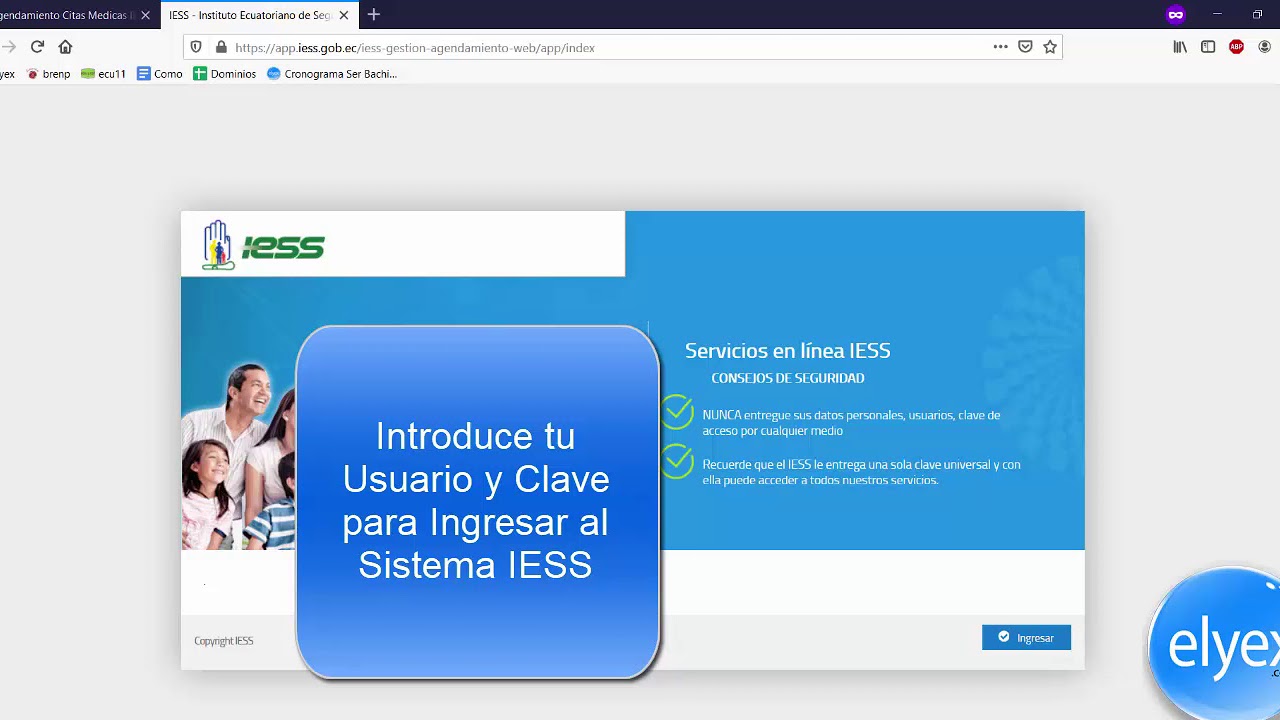1280x720 pixels.
Task: Open the Adblock Plus extension icon
Action: [1236, 47]
